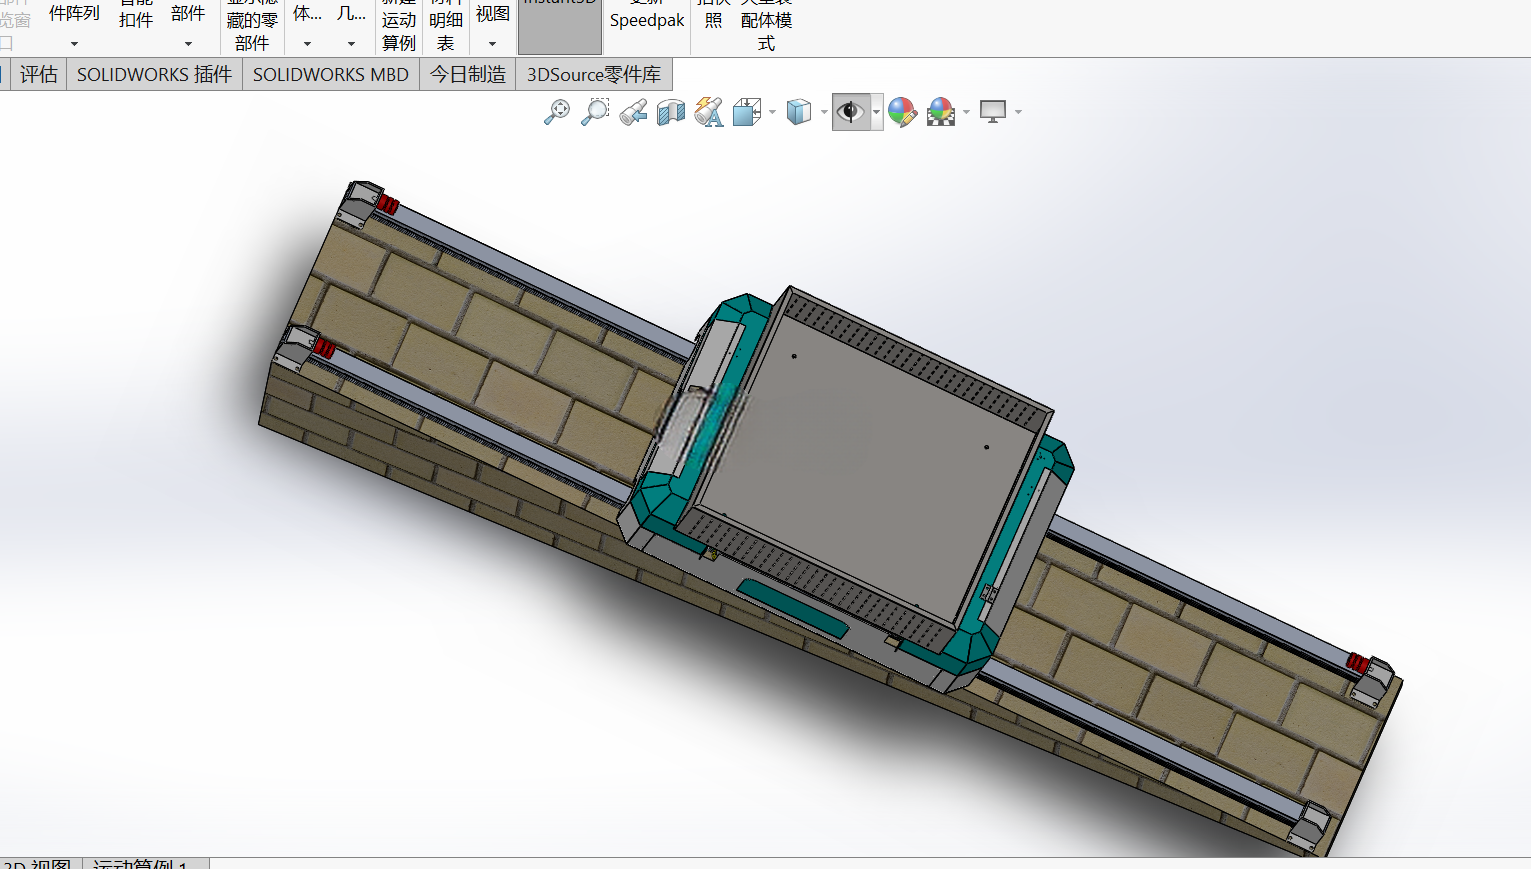1531x869 pixels.
Task: Expand the Hide/Show Items dropdown arrow
Action: click(877, 112)
